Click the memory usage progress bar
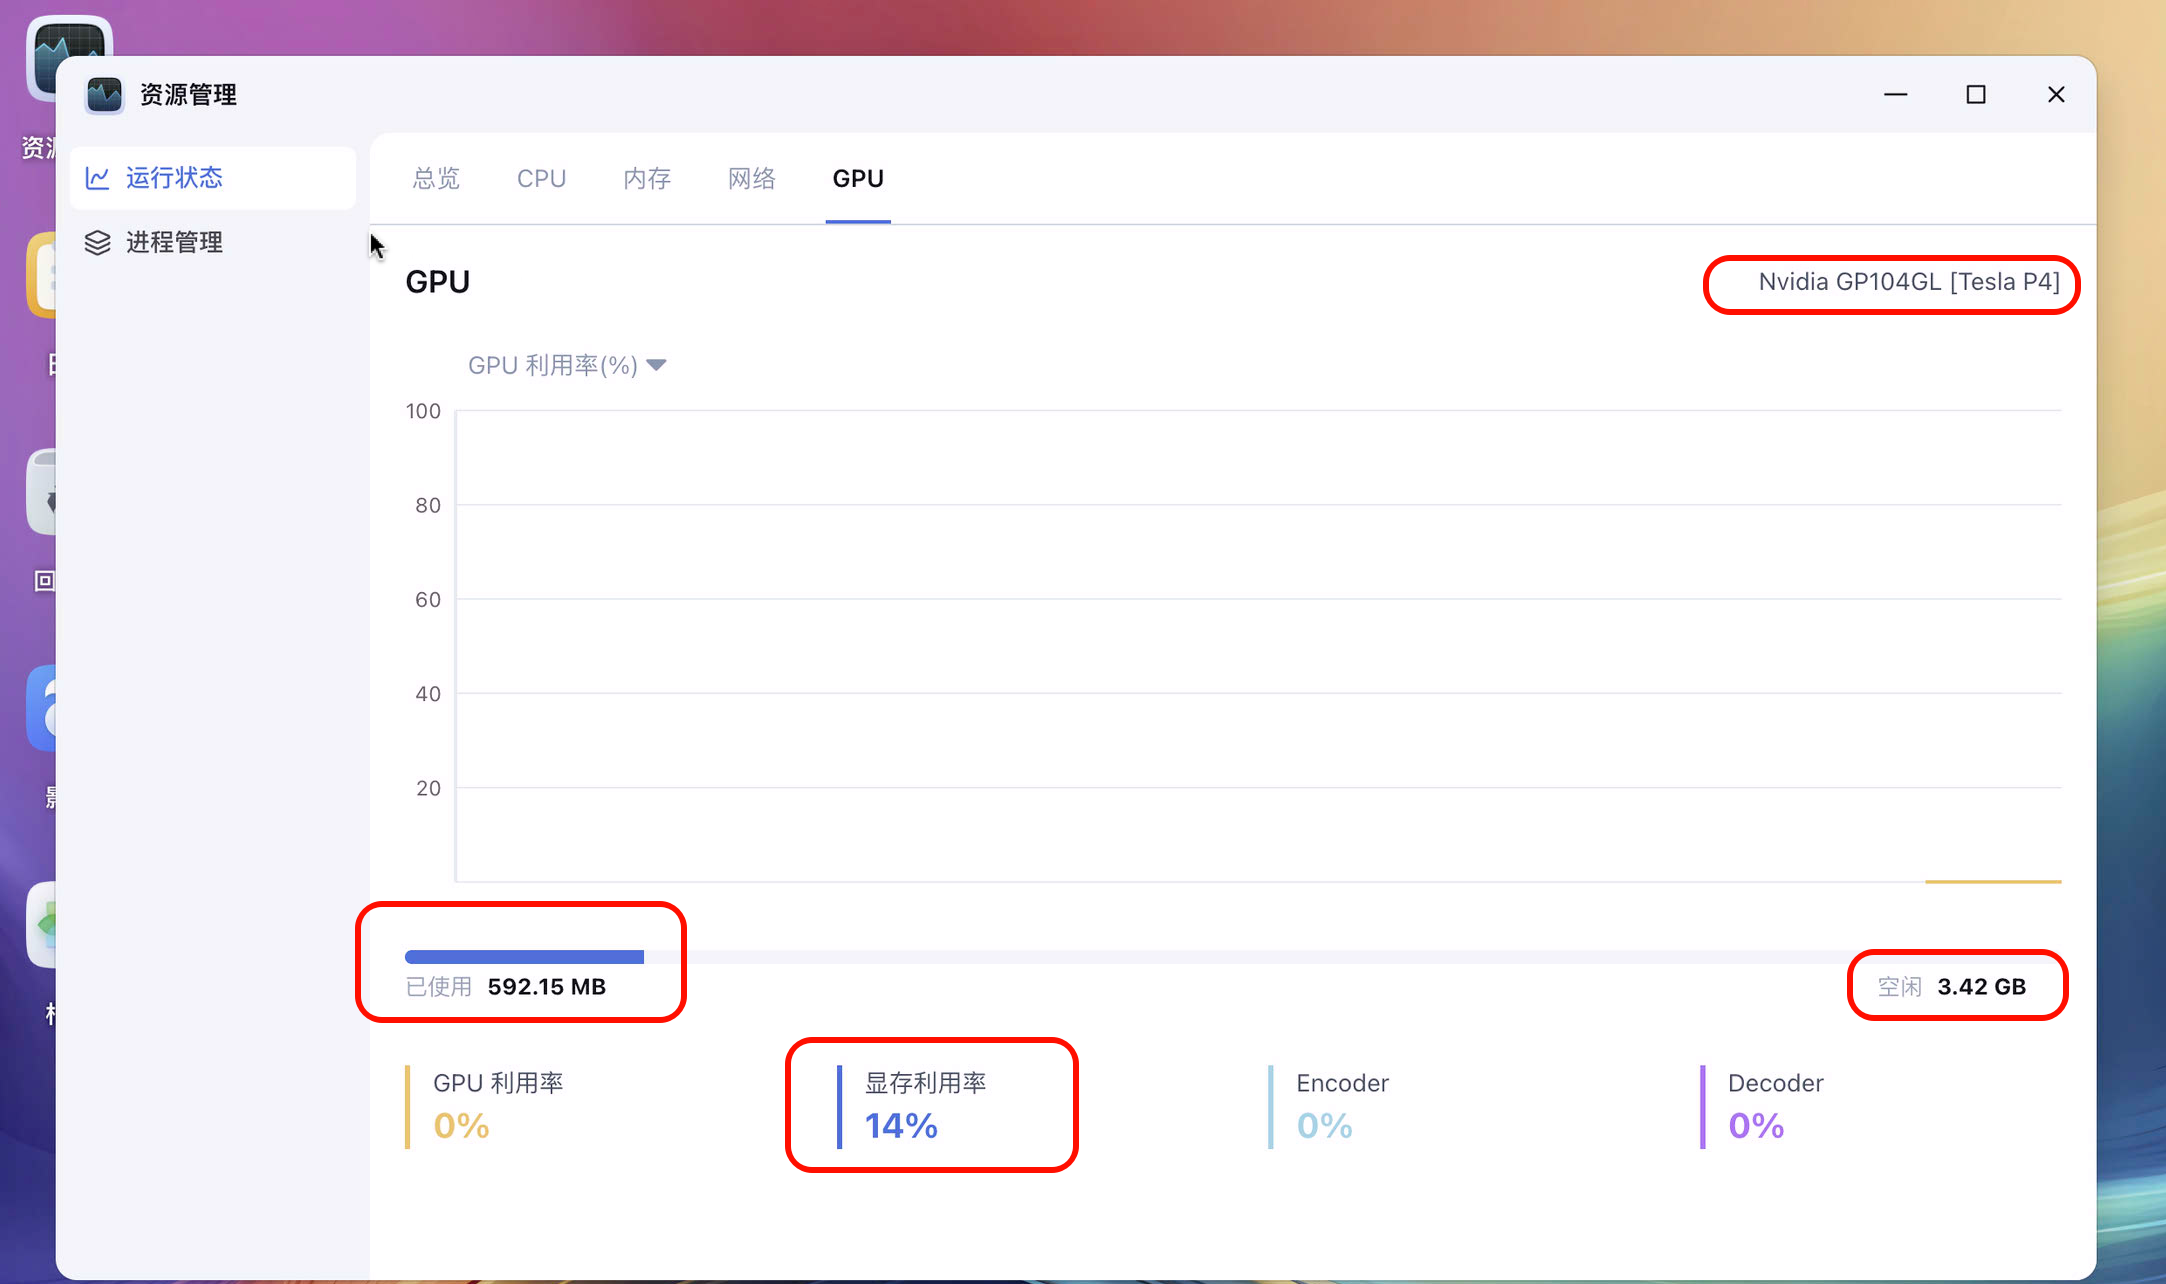Image resolution: width=2166 pixels, height=1284 pixels. [1233, 957]
